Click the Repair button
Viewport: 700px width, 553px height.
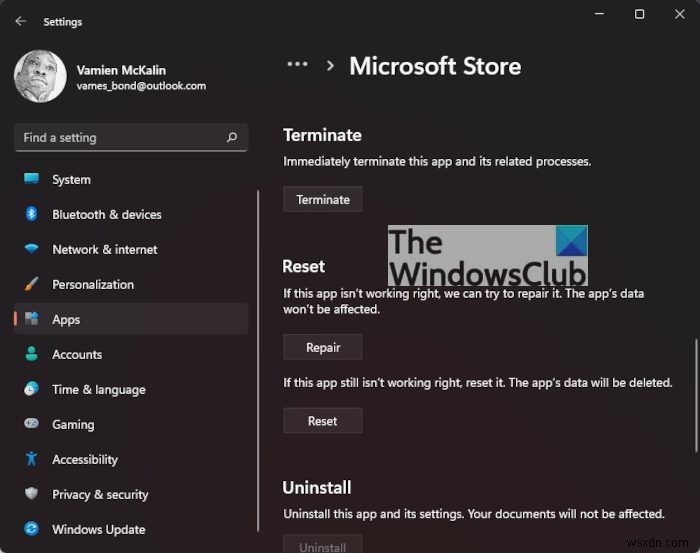(323, 347)
